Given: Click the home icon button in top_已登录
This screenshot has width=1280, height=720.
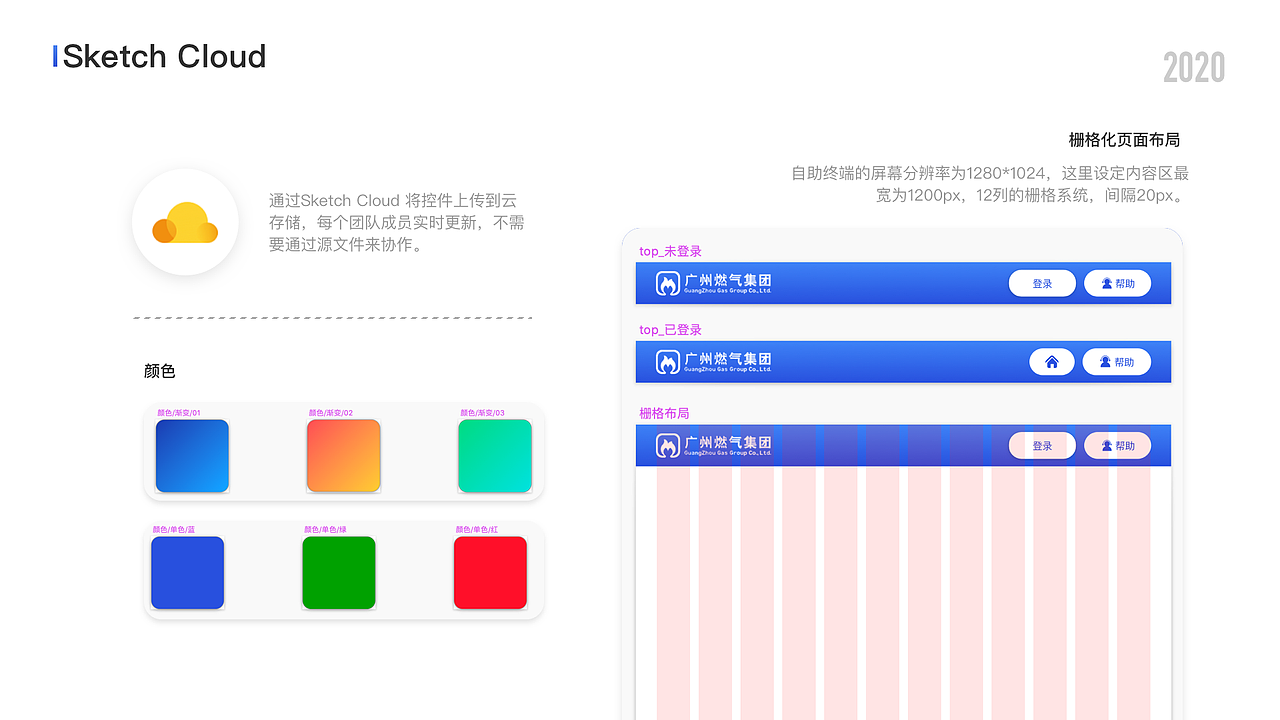Looking at the screenshot, I should tap(1052, 362).
